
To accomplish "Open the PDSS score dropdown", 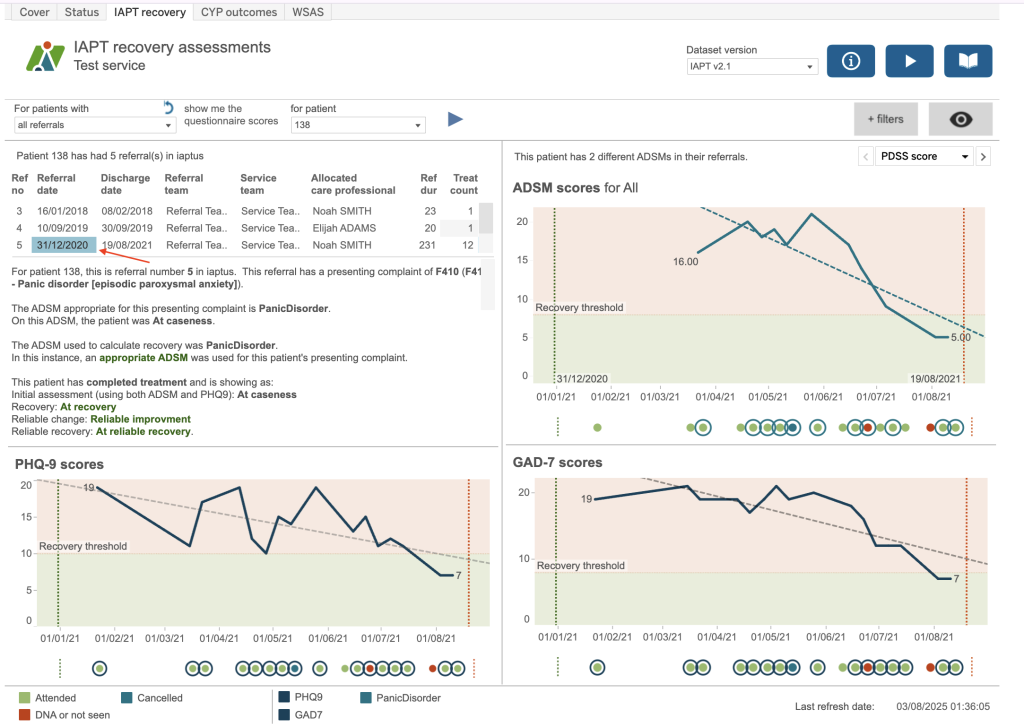I will pyautogui.click(x=923, y=157).
